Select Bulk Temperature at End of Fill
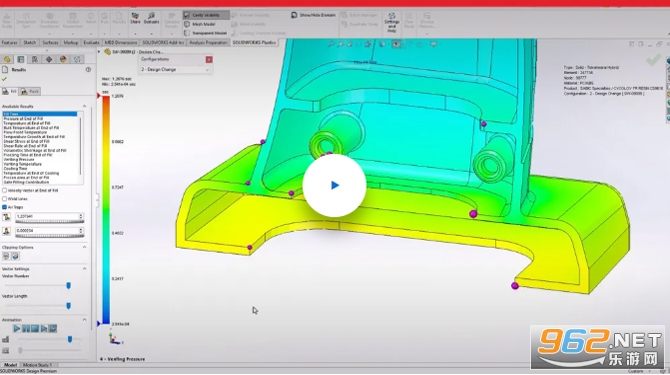Viewport: 670px width, 375px height. [x=31, y=128]
